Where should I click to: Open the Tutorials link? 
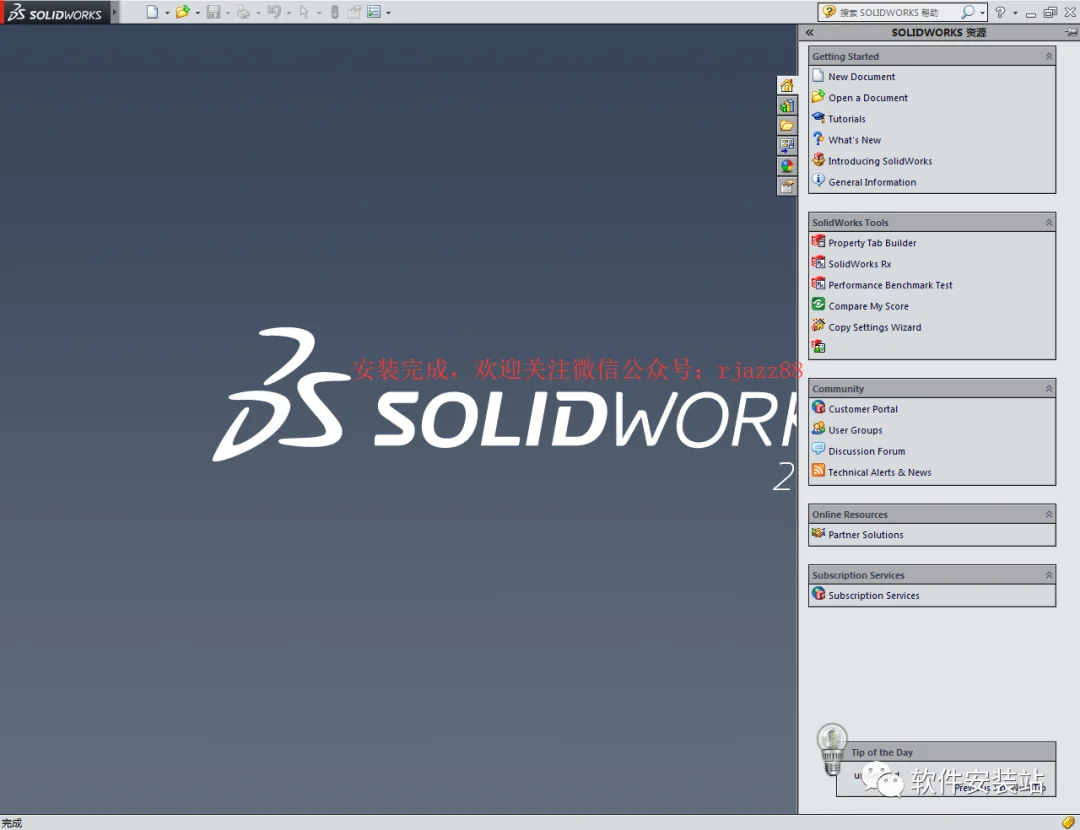846,118
